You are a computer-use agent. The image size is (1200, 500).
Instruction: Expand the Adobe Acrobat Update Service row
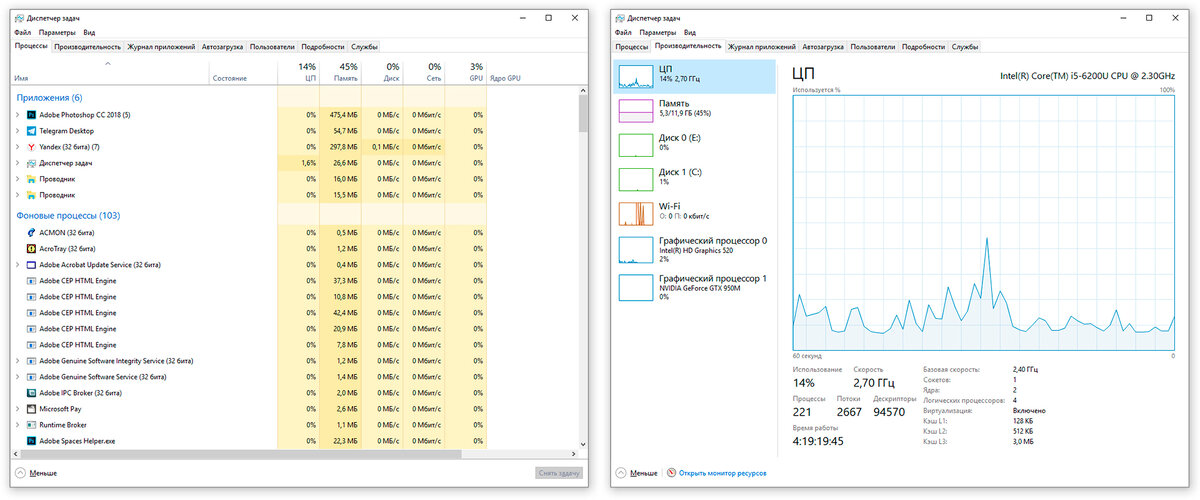[x=17, y=265]
